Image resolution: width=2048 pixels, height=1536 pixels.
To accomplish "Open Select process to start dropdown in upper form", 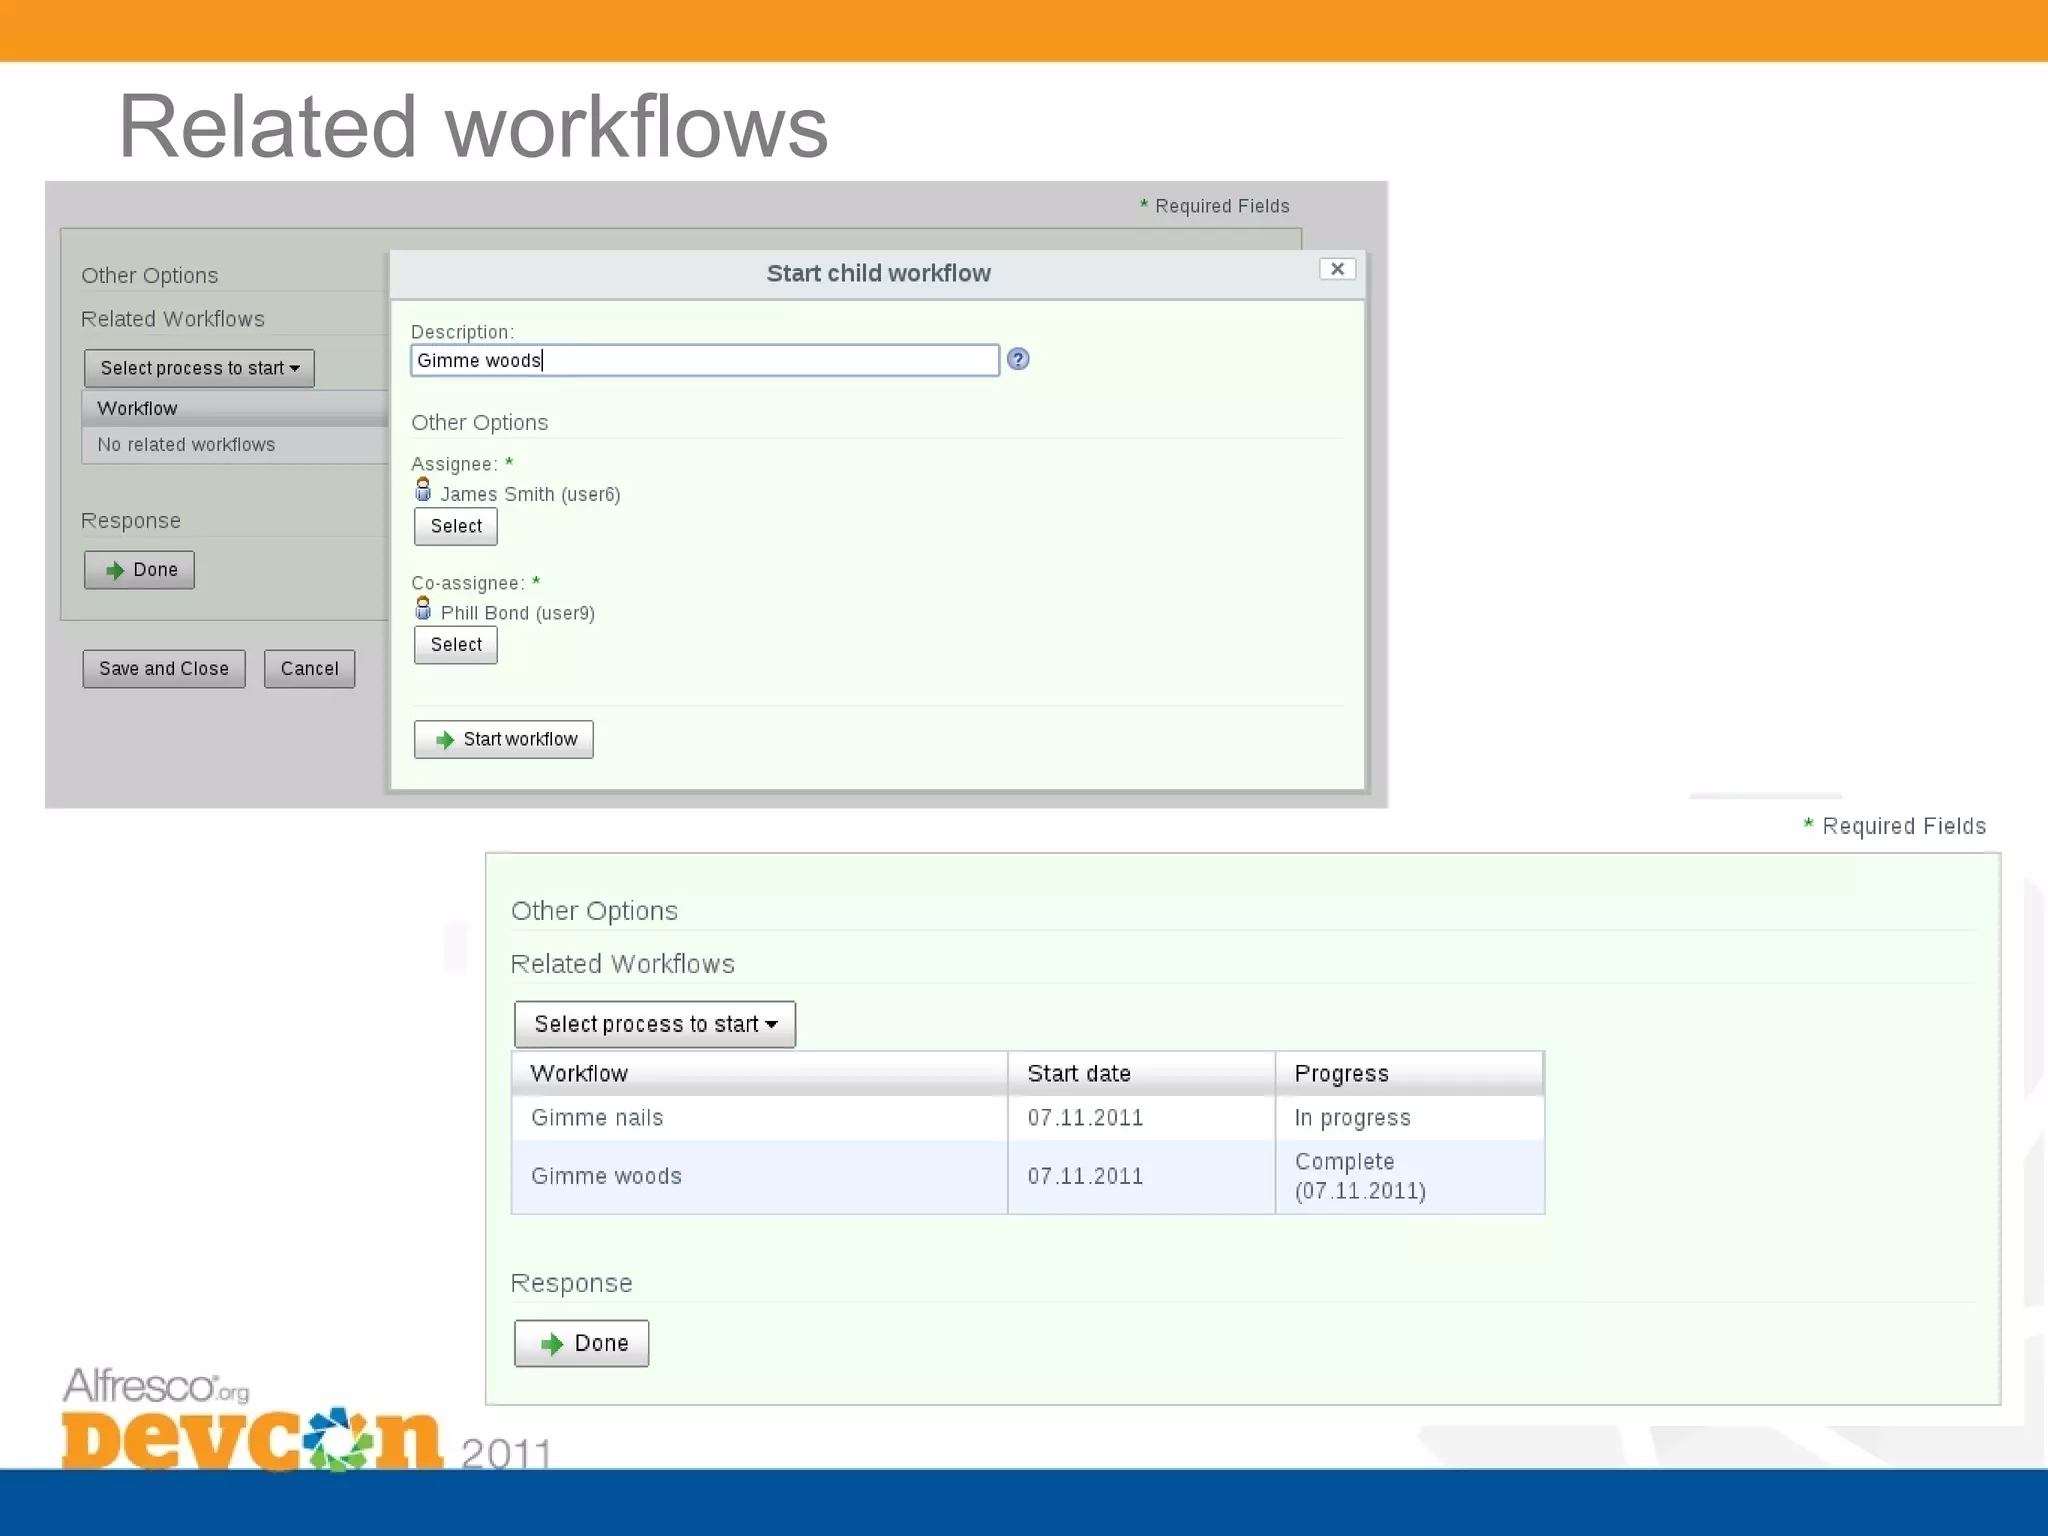I will coord(199,368).
